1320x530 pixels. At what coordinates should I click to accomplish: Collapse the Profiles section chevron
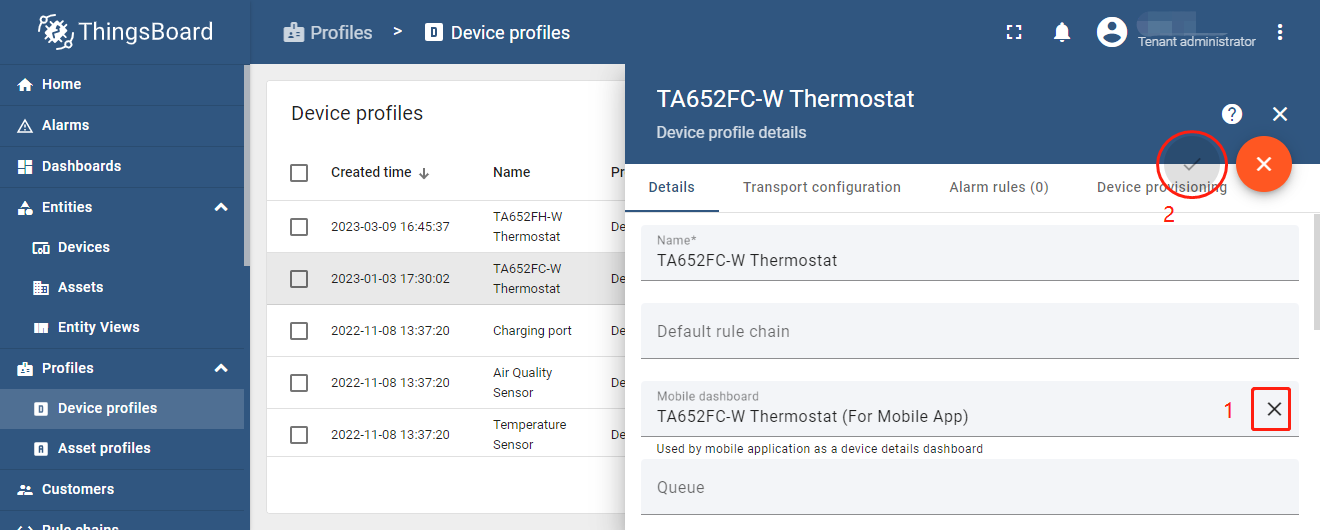221,368
